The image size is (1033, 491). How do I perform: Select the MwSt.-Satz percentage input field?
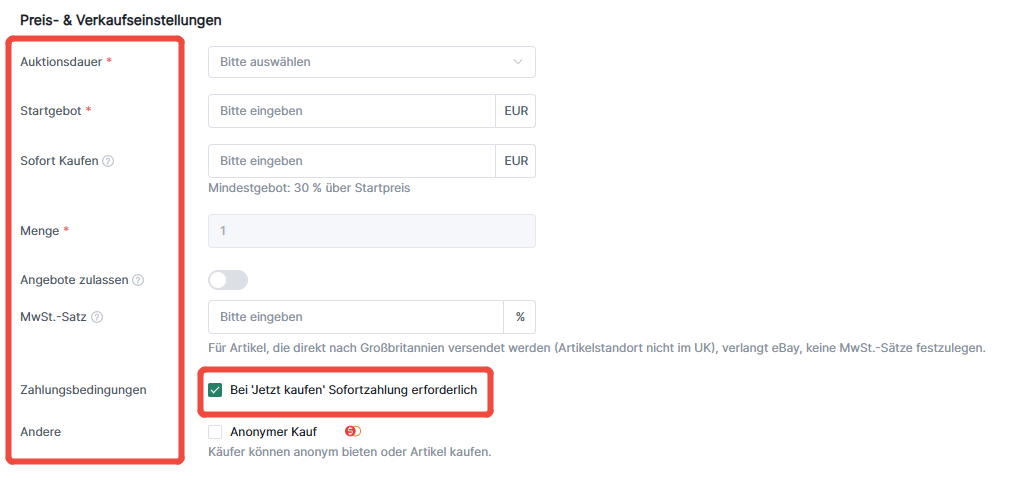pyautogui.click(x=356, y=317)
